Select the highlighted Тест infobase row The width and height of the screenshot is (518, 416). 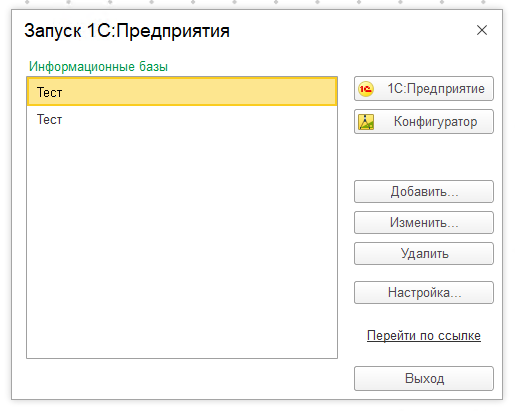pos(182,92)
